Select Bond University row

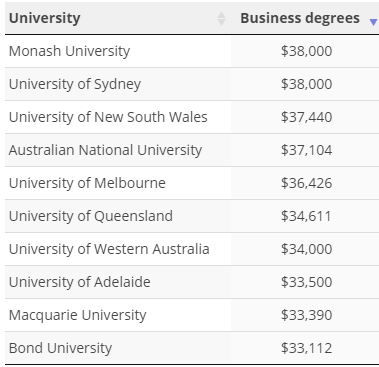pos(192,348)
